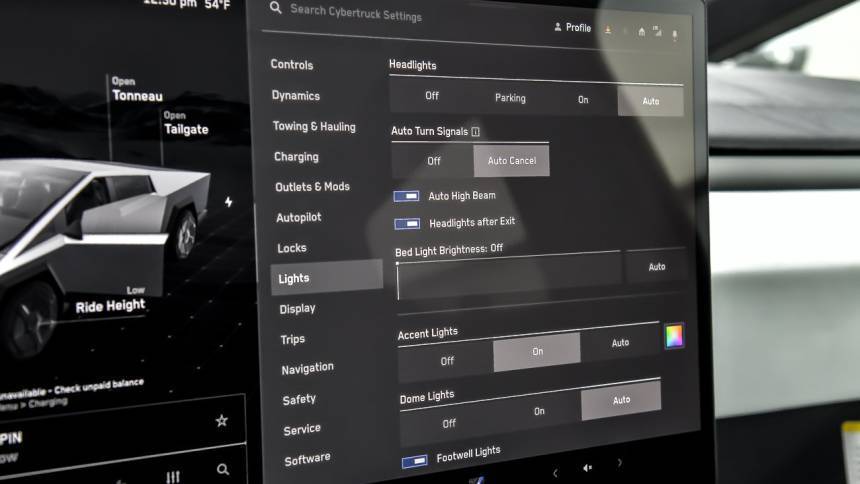The height and width of the screenshot is (484, 860).
Task: Tap the Ride Height Low control
Action: 110,301
